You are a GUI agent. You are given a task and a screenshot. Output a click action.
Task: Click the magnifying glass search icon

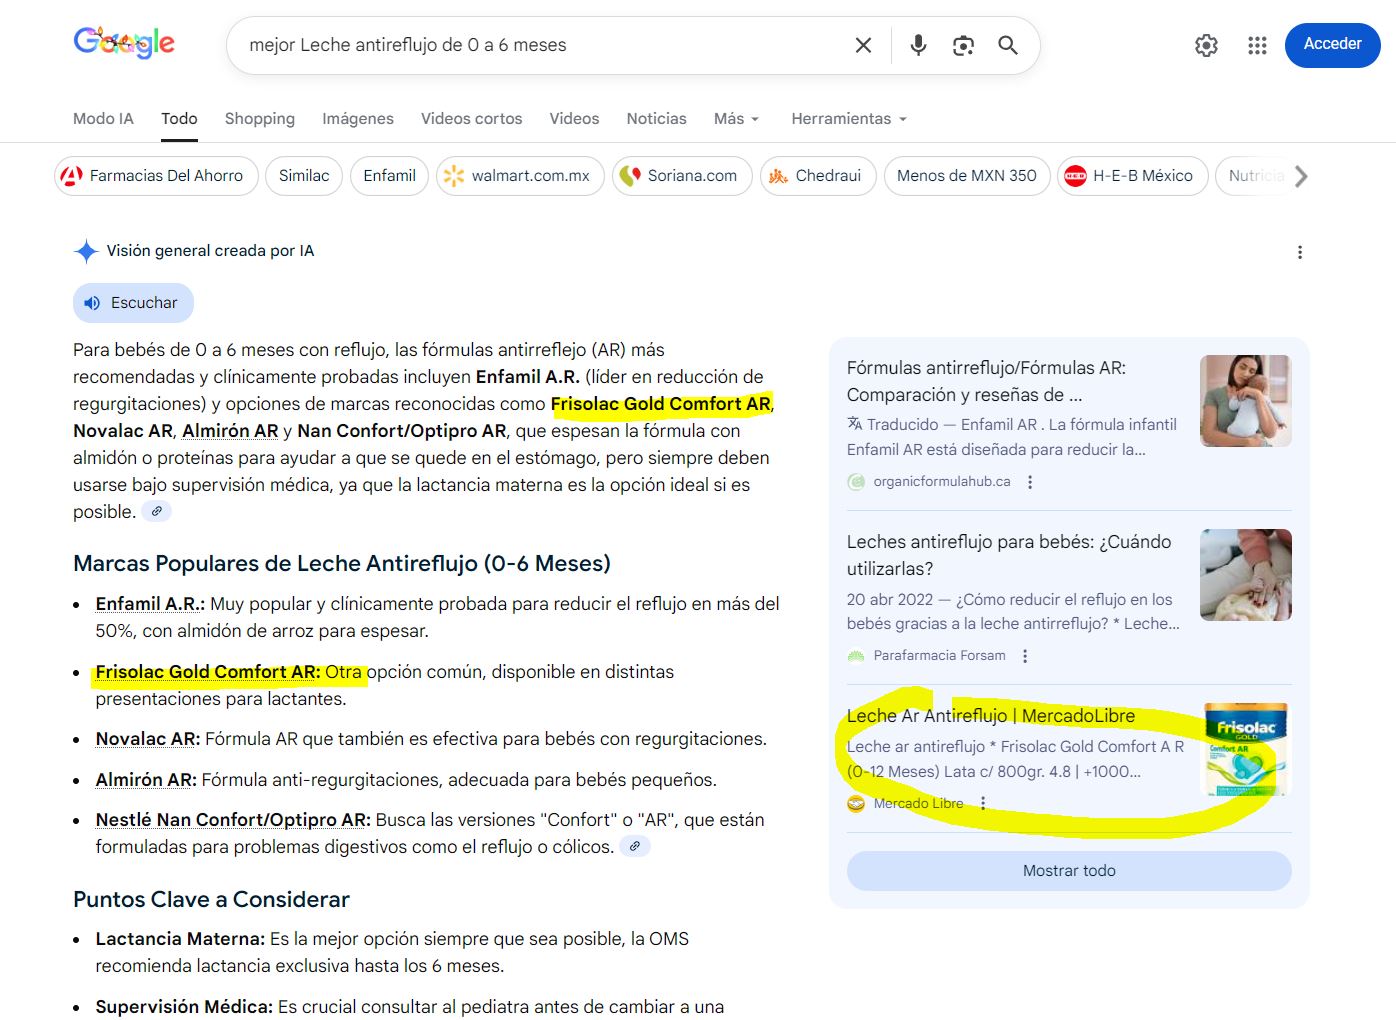pos(1008,45)
